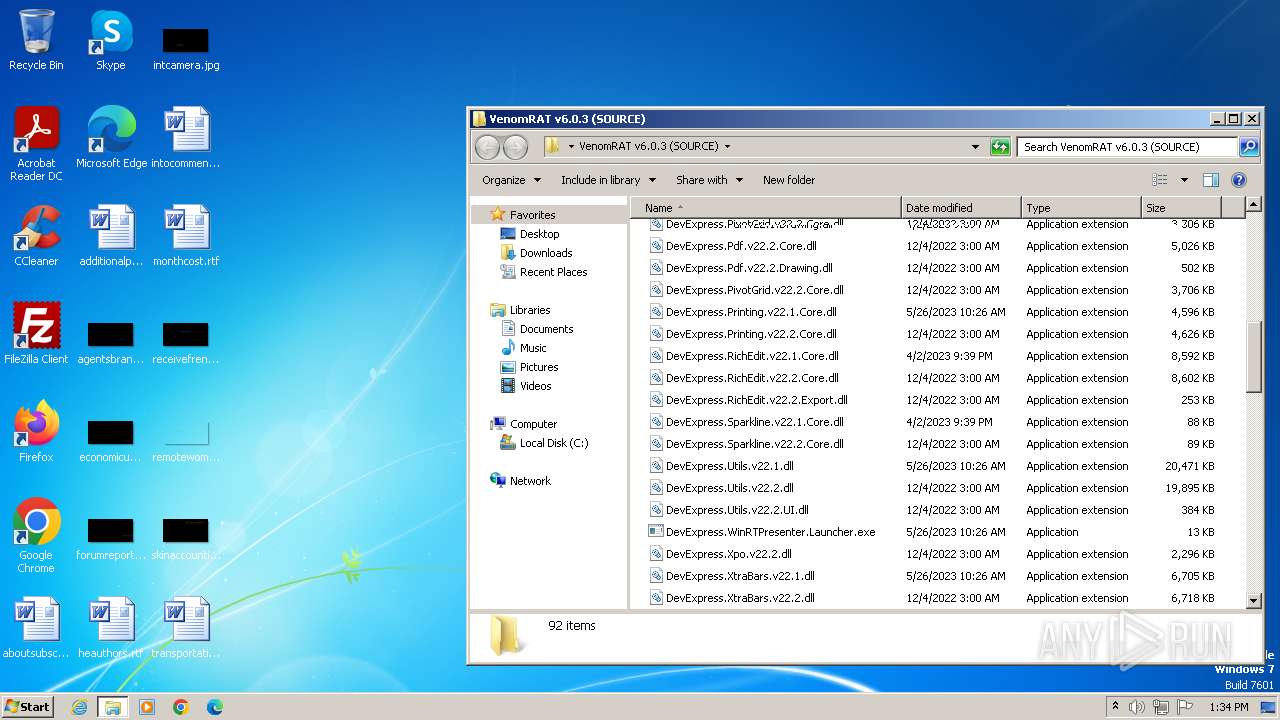Open Recent Places in navigation pane
The image size is (1280, 720).
tap(553, 272)
